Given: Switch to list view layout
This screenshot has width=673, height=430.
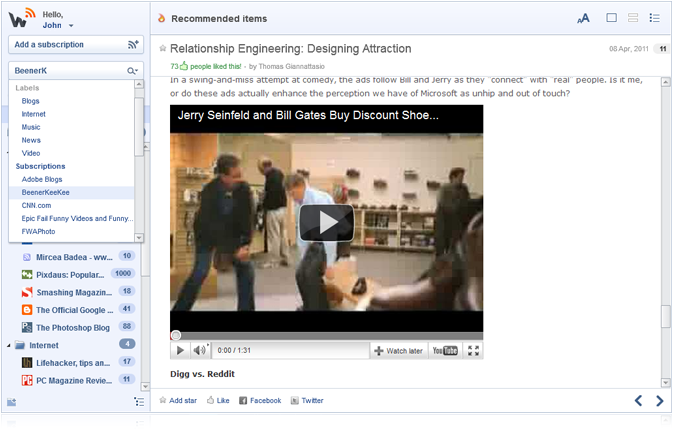Looking at the screenshot, I should coord(655,18).
